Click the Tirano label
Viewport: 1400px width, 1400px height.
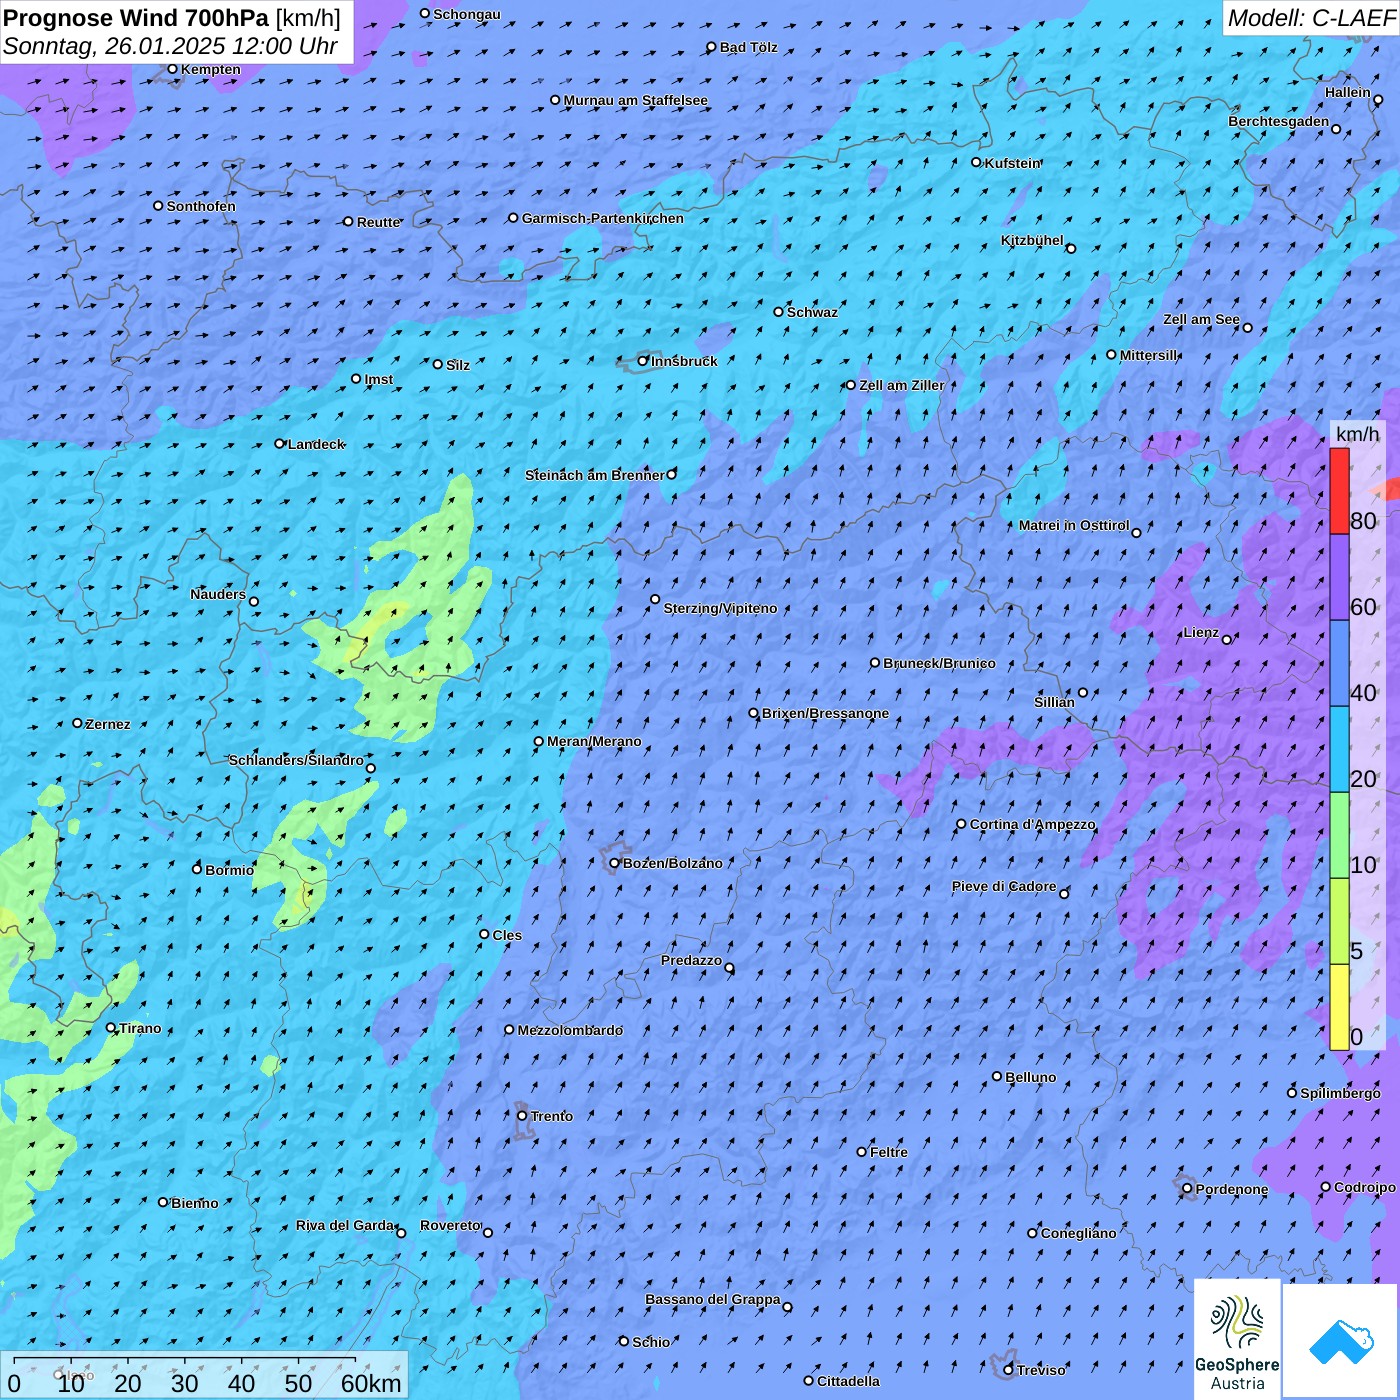pyautogui.click(x=140, y=1028)
